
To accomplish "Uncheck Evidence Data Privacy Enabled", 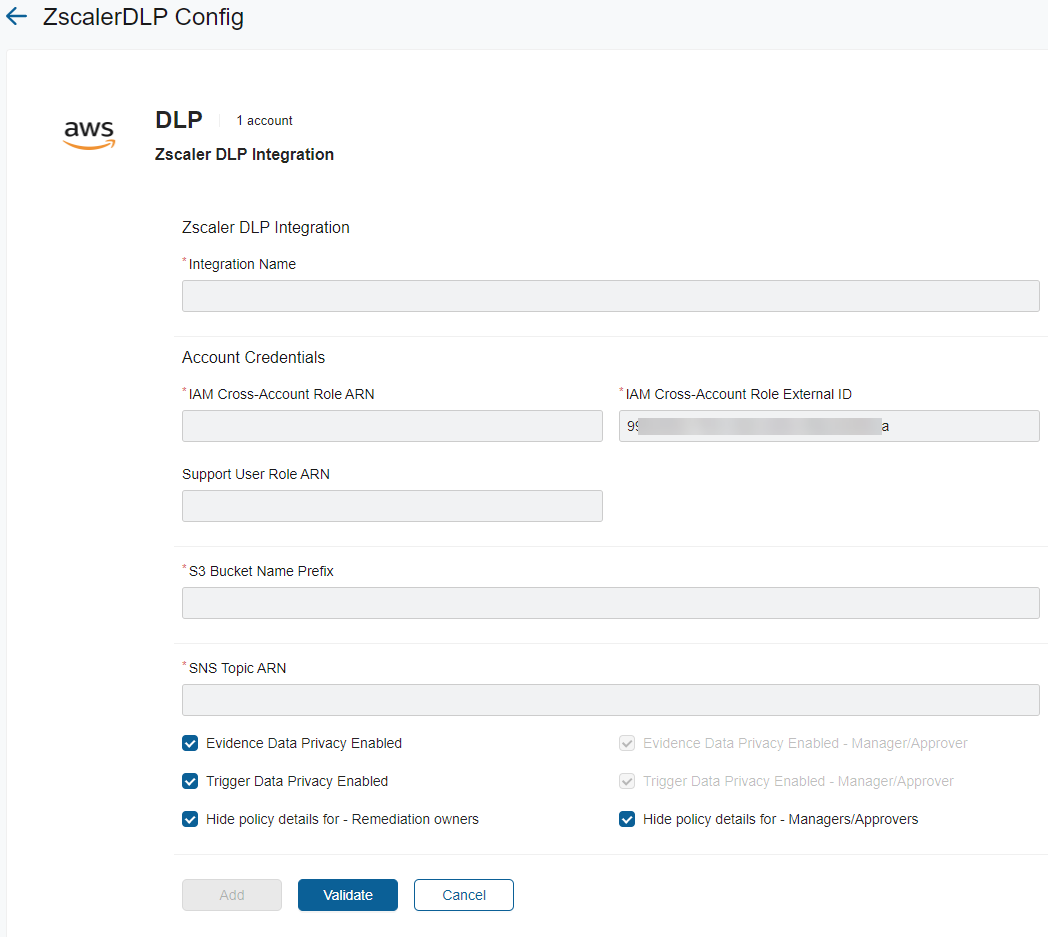I will click(x=190, y=743).
